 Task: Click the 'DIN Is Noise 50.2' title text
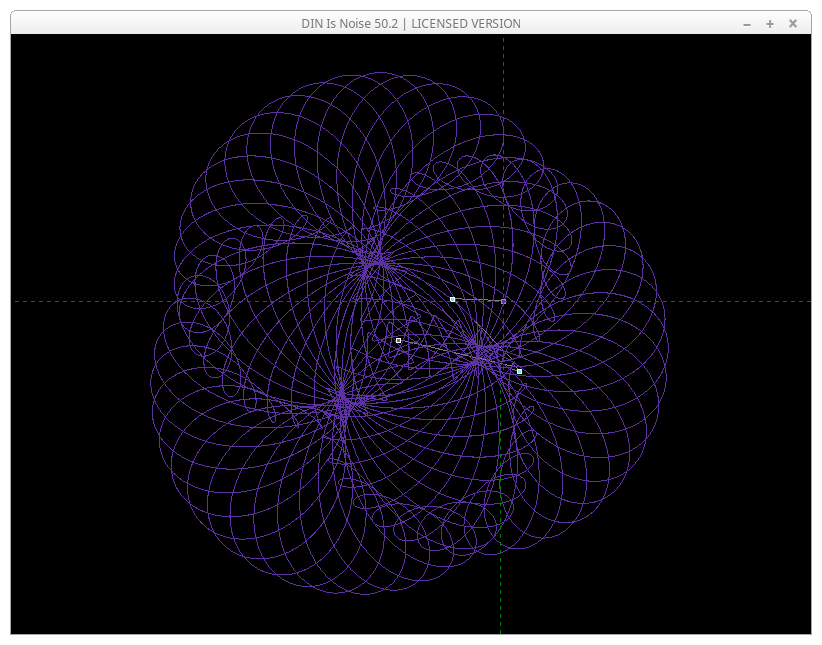[x=350, y=23]
